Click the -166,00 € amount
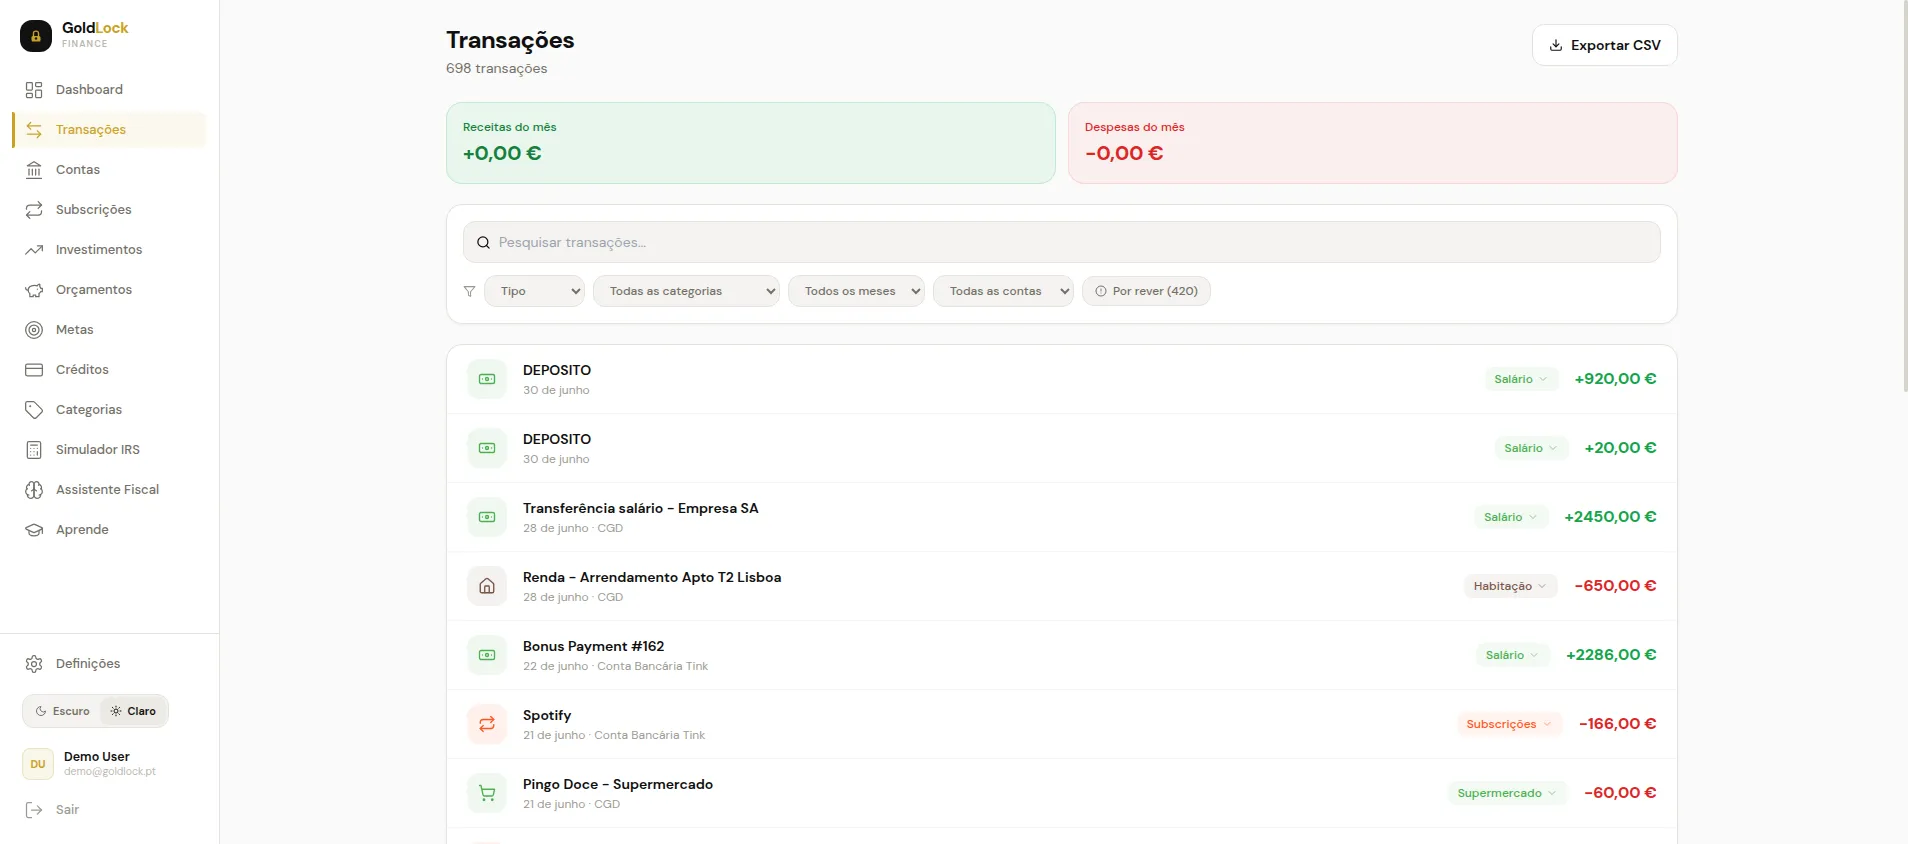Image resolution: width=1908 pixels, height=844 pixels. pos(1617,724)
